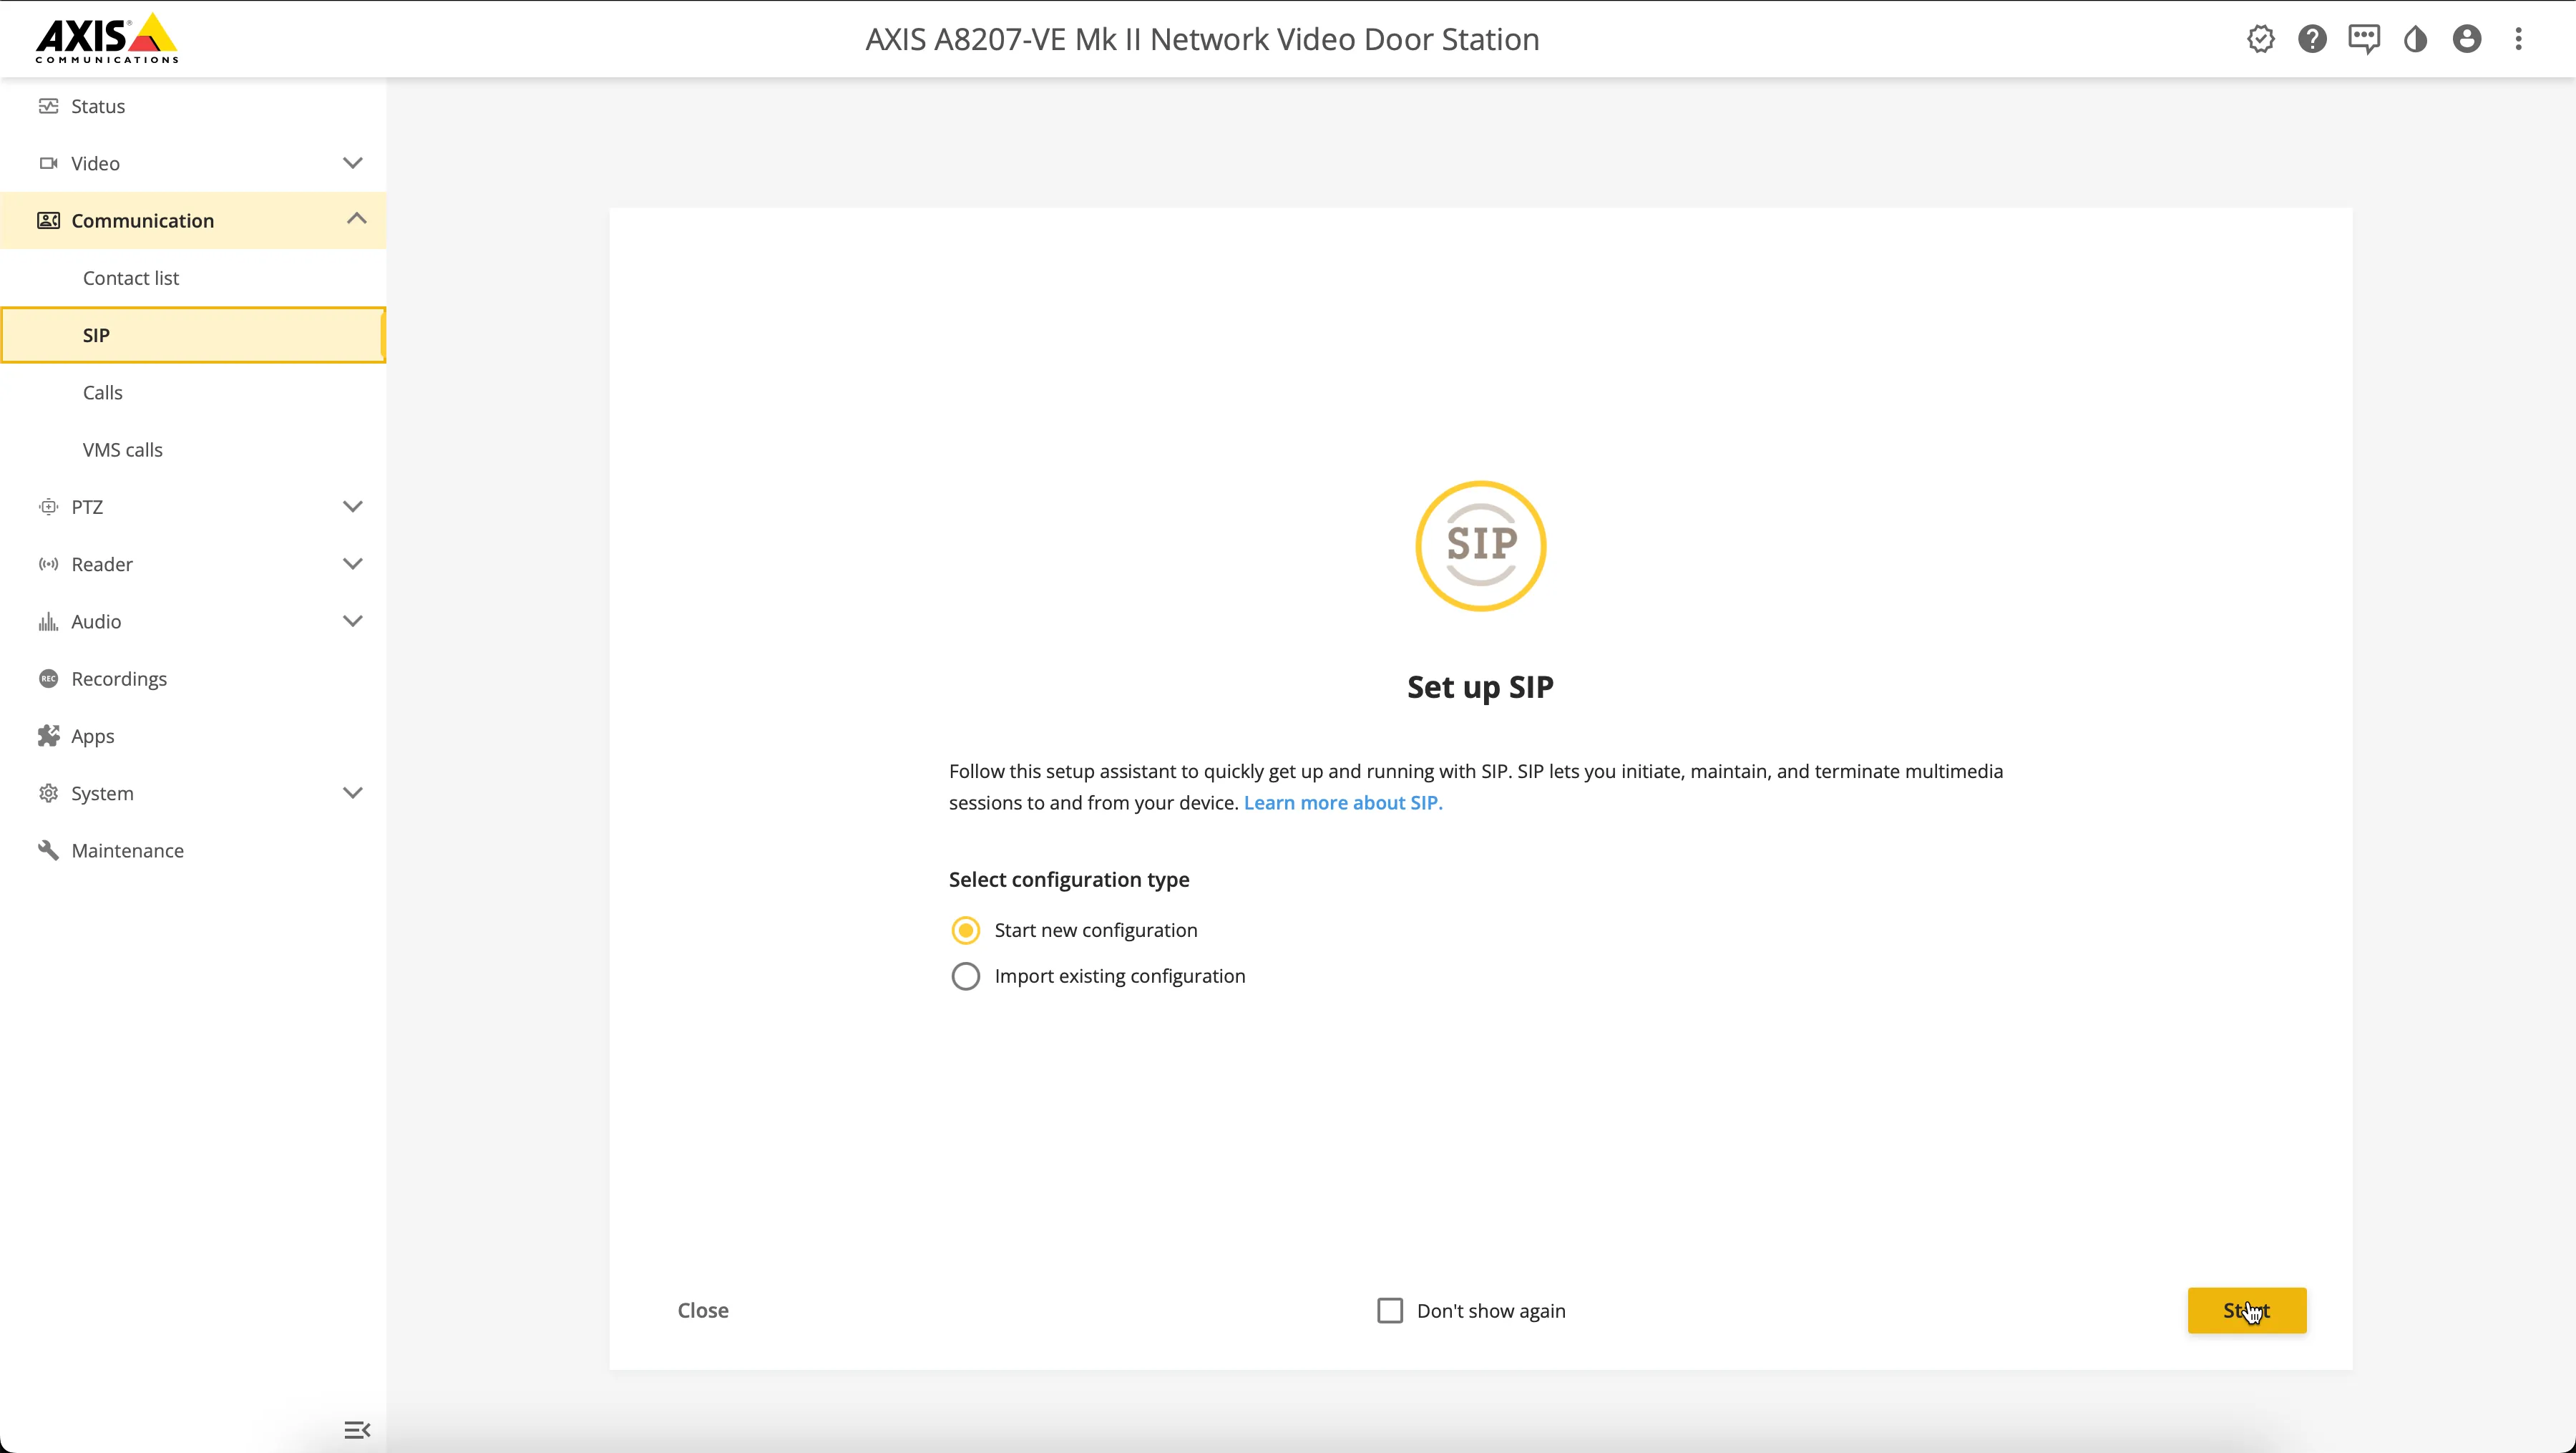
Task: Expand the PTZ section chevron
Action: coord(352,507)
